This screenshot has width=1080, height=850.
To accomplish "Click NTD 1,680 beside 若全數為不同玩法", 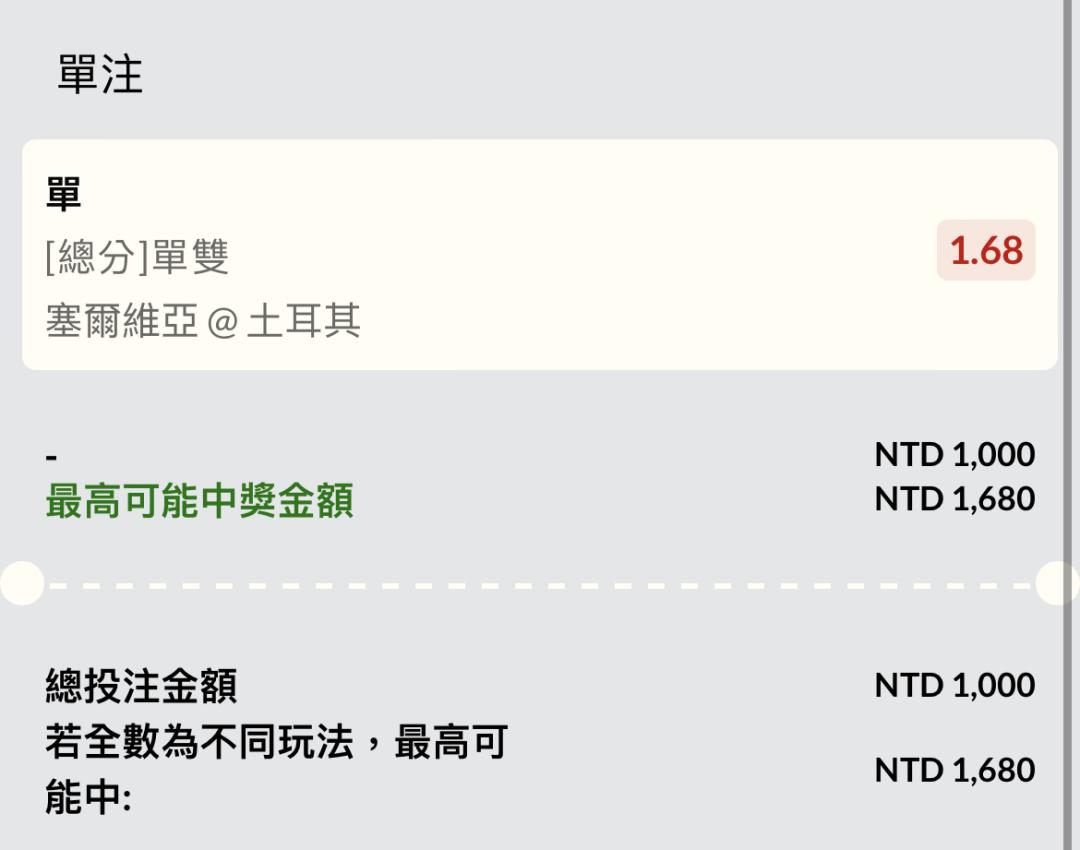I will [954, 770].
